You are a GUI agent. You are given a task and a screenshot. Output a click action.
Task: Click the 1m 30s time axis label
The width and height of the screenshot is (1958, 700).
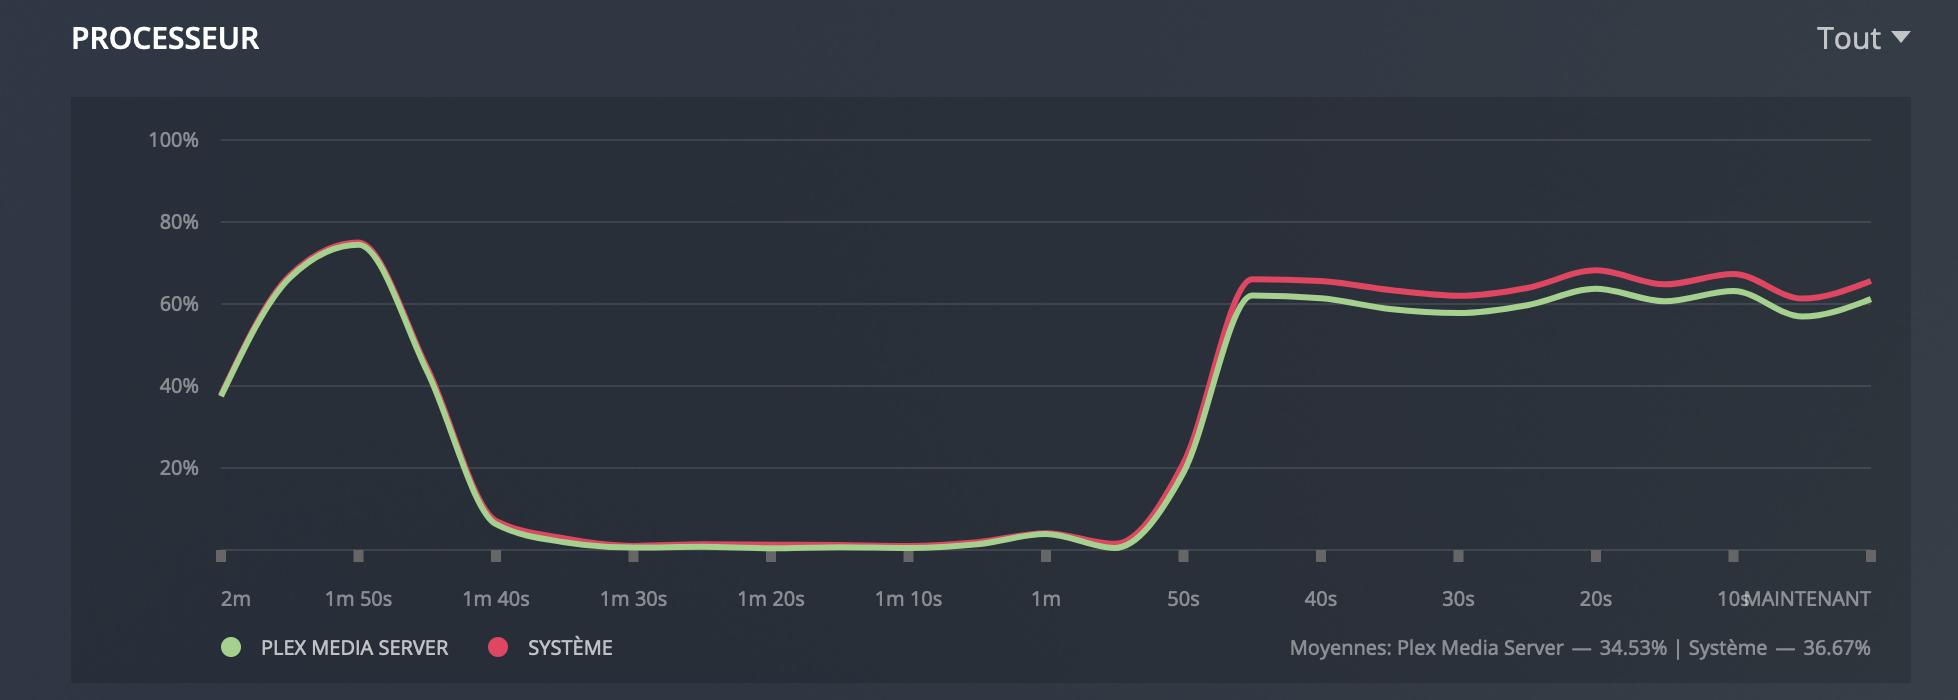pyautogui.click(x=633, y=599)
